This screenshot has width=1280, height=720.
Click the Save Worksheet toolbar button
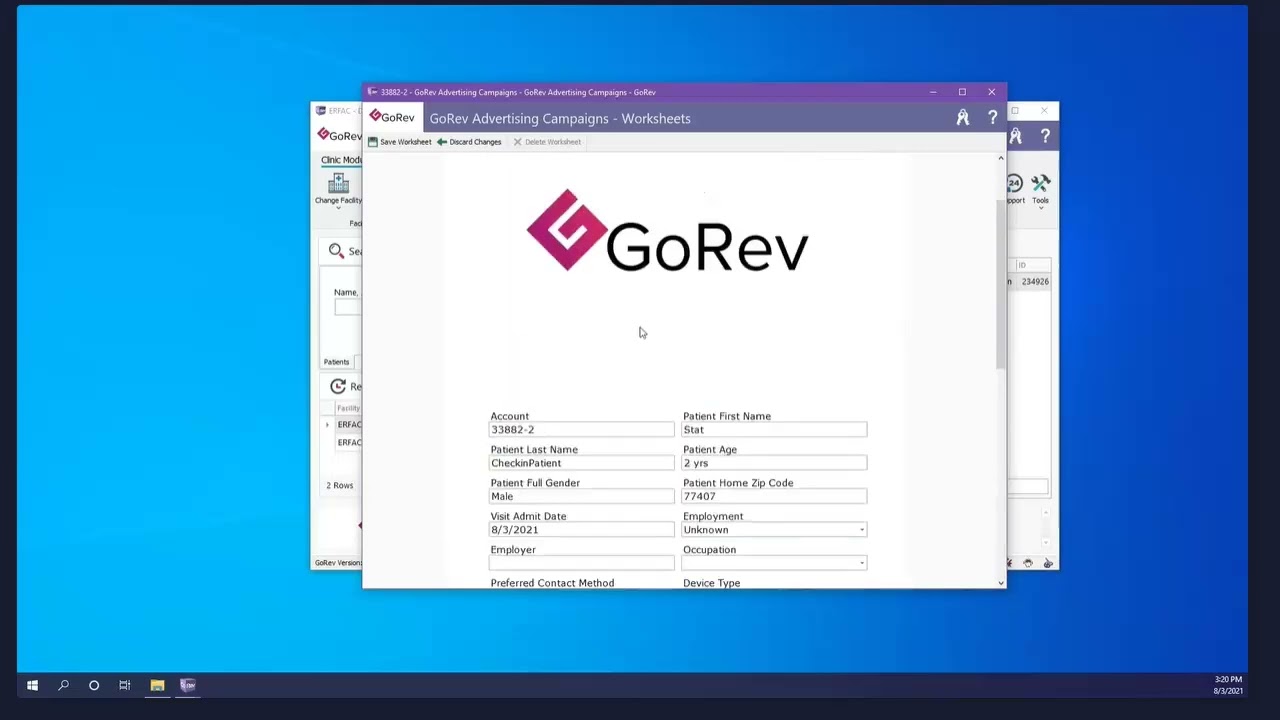pos(400,142)
